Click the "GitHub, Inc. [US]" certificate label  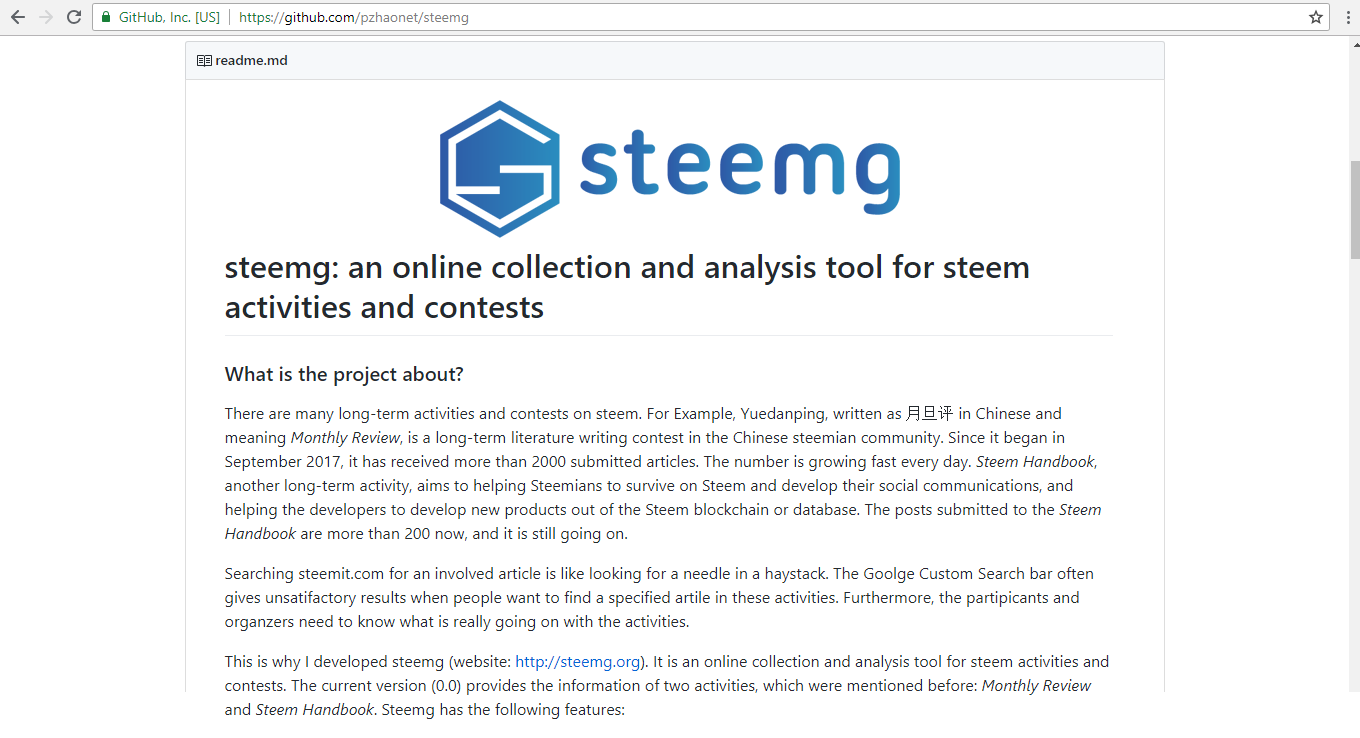[x=169, y=17]
